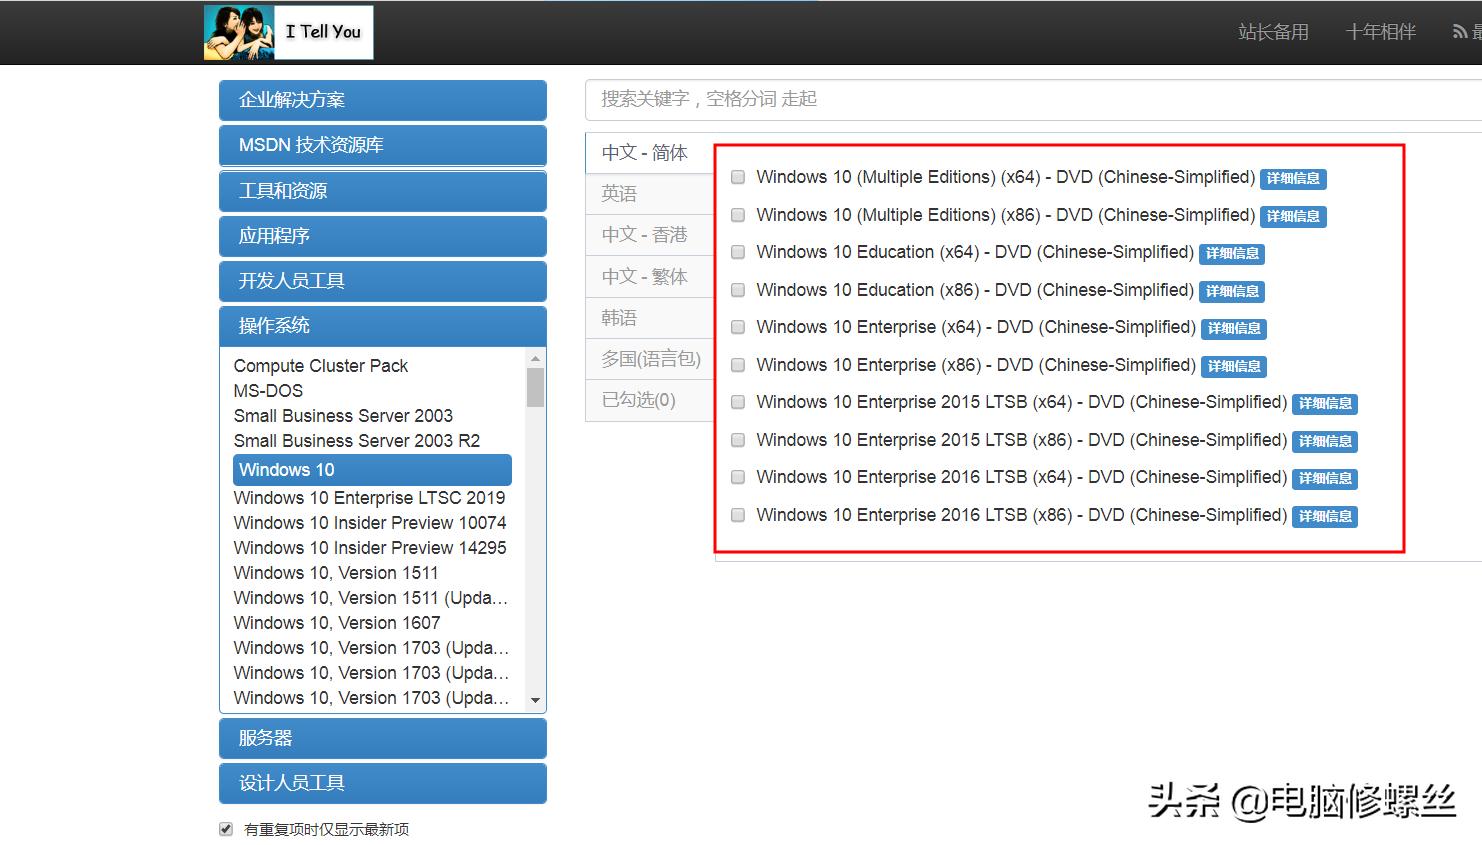Viewport: 1482px width, 845px height.
Task: Expand the 开发人员工具 panel
Action: 383,281
